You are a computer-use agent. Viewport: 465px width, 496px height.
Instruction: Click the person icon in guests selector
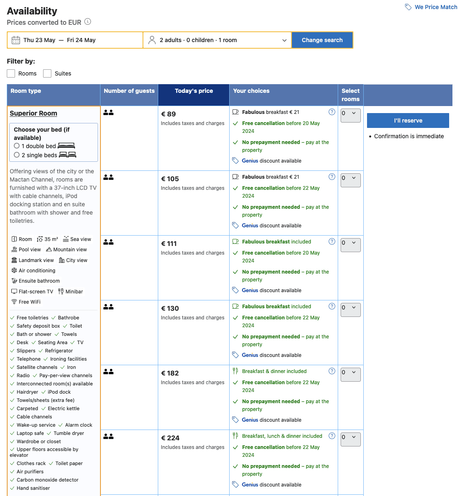152,40
